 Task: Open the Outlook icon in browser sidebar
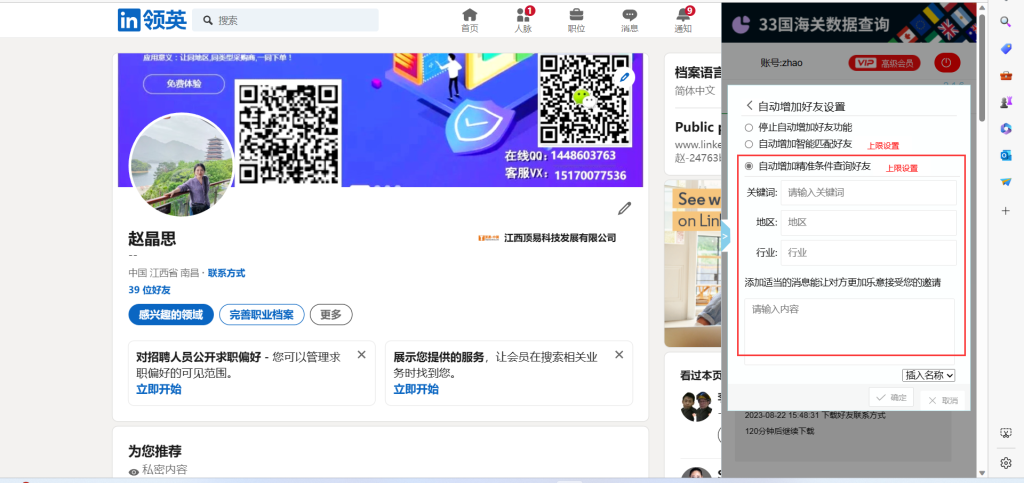coord(1006,155)
